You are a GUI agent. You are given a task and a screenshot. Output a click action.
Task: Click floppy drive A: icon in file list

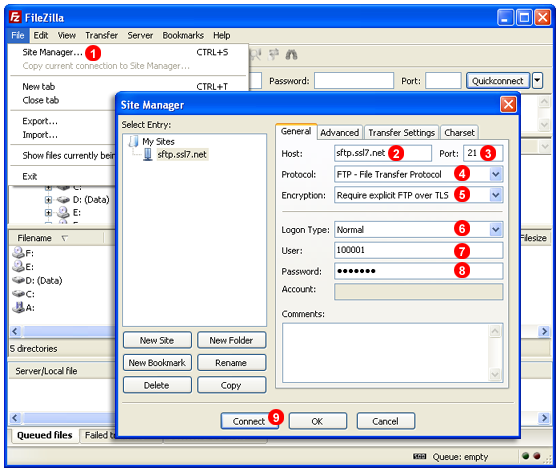click(x=18, y=307)
